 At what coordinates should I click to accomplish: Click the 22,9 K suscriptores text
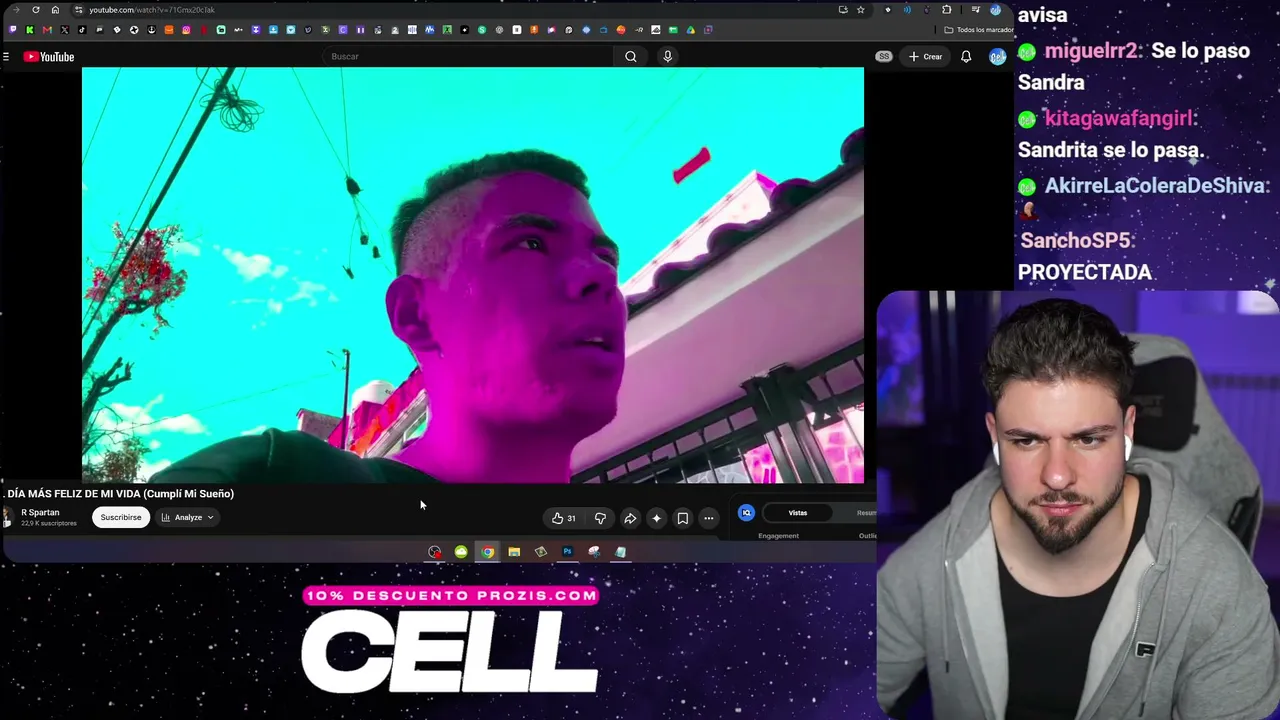tap(48, 523)
